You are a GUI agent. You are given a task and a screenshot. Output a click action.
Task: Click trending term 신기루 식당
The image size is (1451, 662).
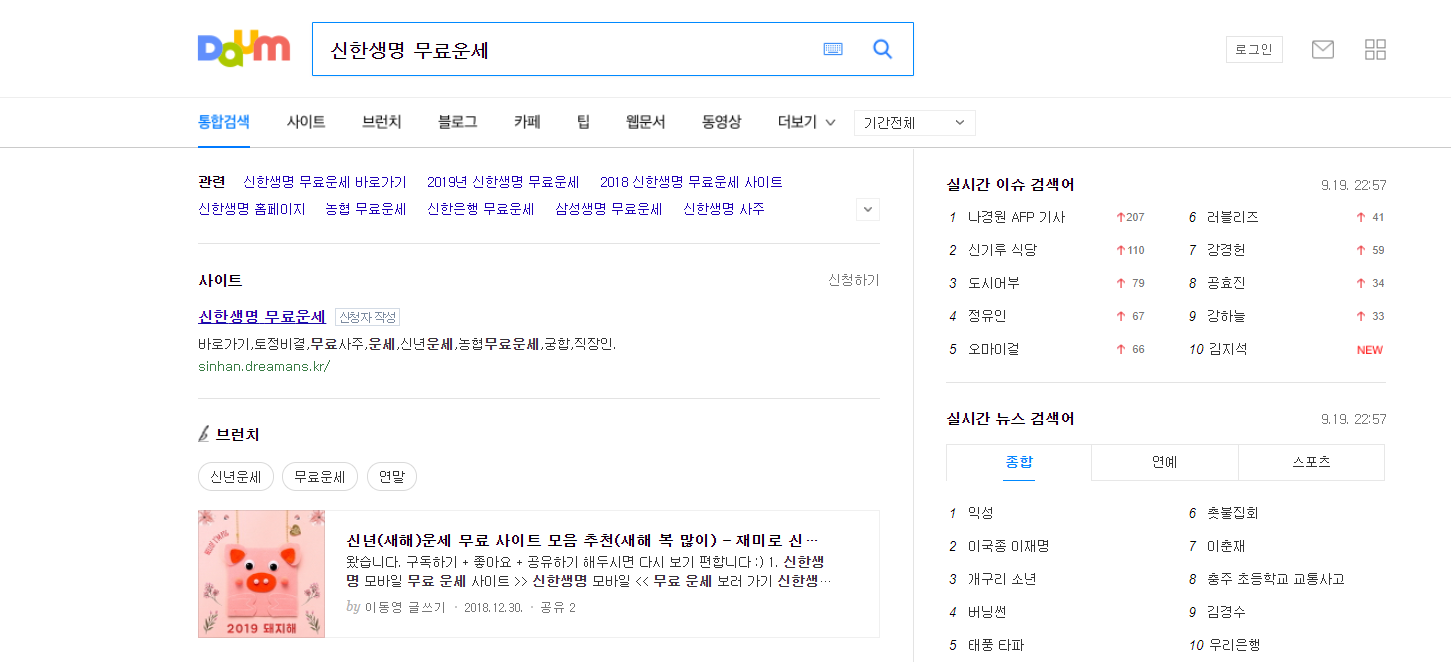1002,250
